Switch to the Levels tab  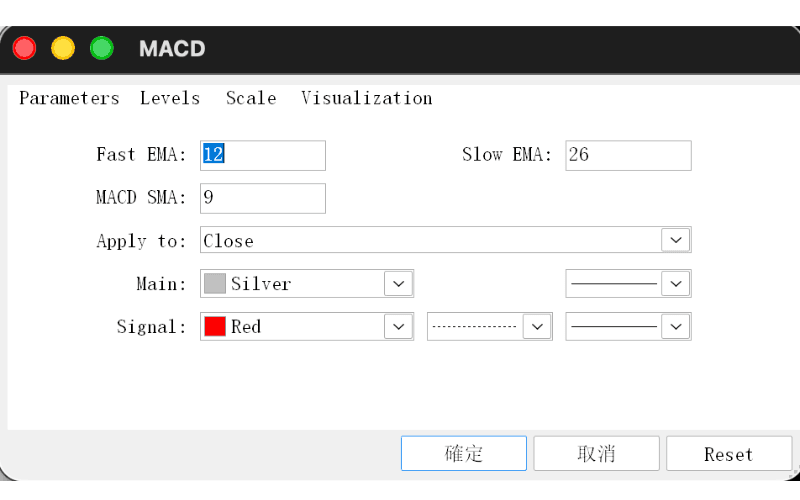click(x=170, y=98)
